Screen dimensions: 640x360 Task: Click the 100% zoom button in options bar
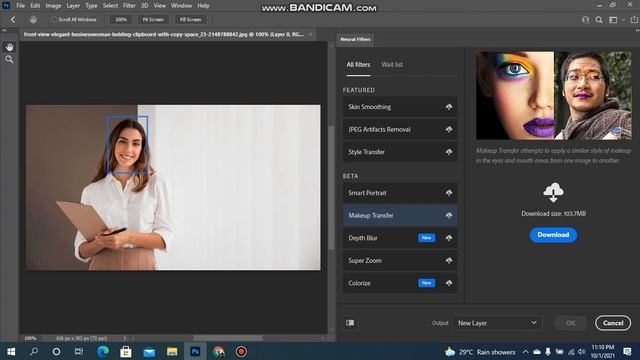121,19
